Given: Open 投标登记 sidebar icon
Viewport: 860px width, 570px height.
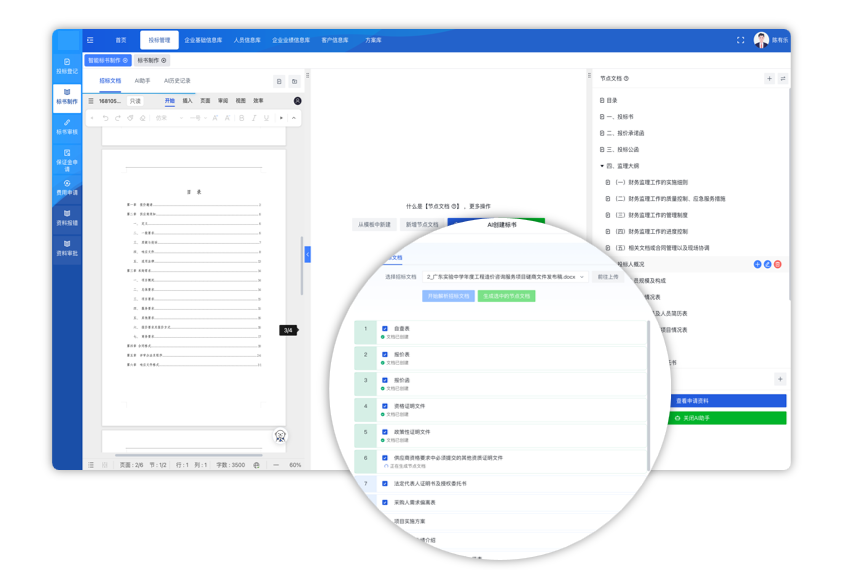Looking at the screenshot, I should click(67, 66).
